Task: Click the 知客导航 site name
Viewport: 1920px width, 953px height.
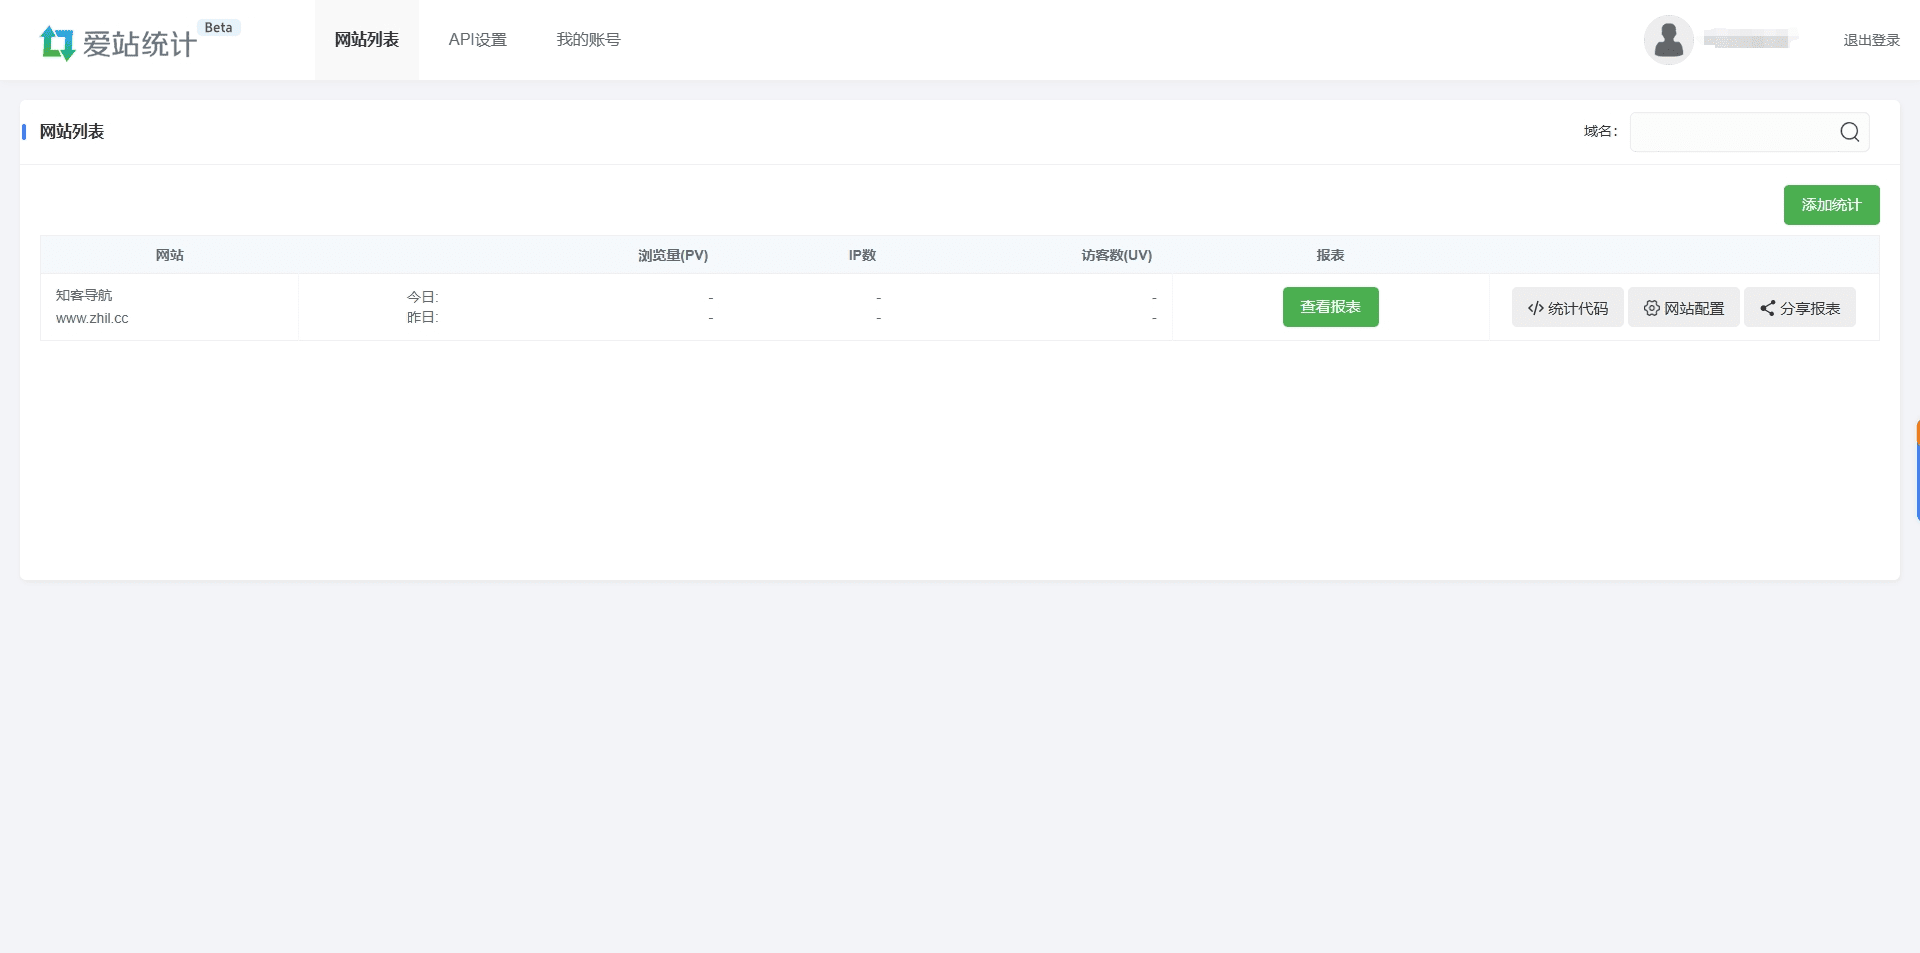Action: coord(84,295)
